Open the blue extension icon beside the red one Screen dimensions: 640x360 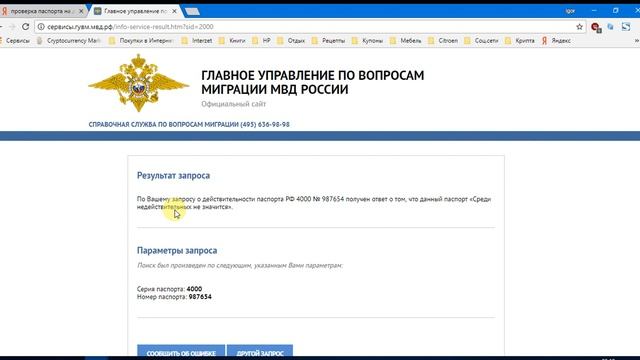(610, 27)
